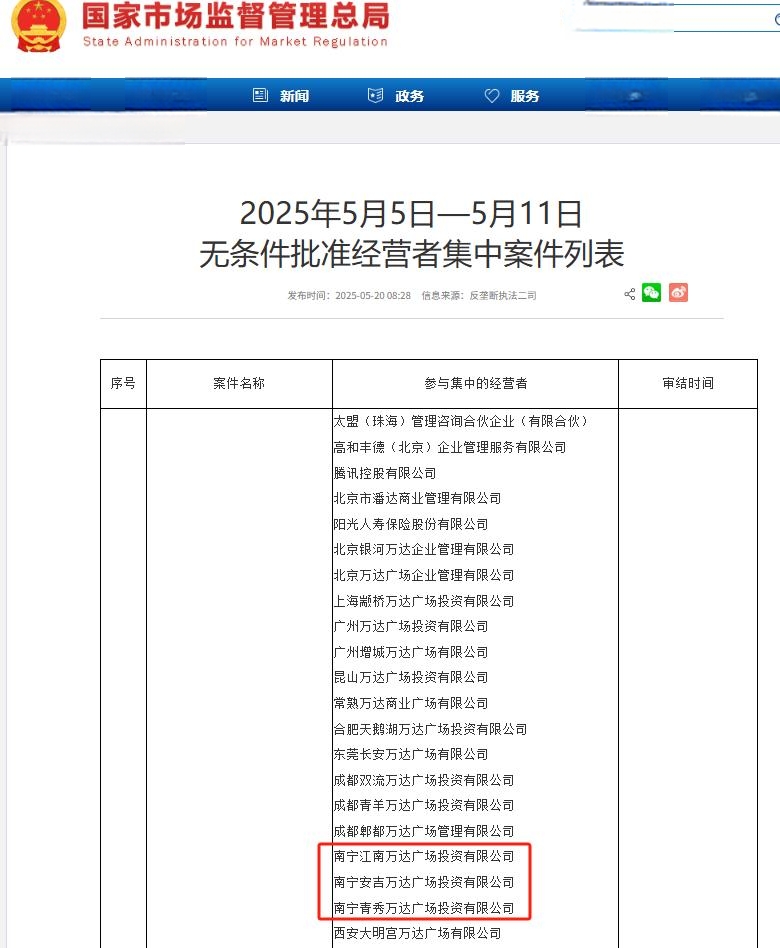Select 昆山万达广场投资有限公司 entry
780x948 pixels.
tap(411, 678)
